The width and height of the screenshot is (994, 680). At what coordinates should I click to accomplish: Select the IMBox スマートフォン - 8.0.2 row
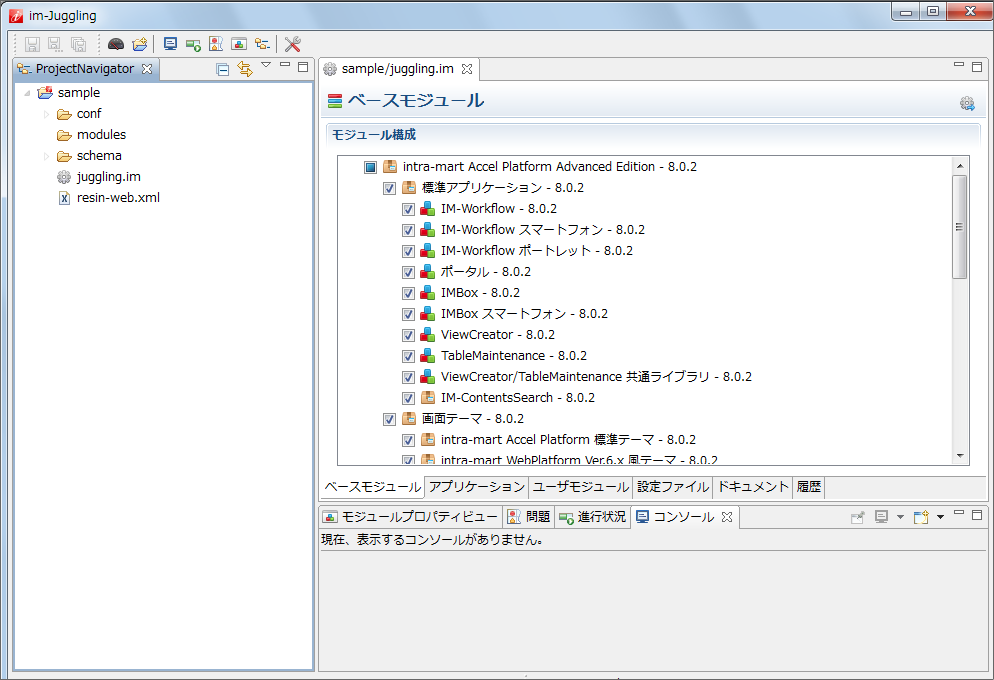tap(513, 314)
